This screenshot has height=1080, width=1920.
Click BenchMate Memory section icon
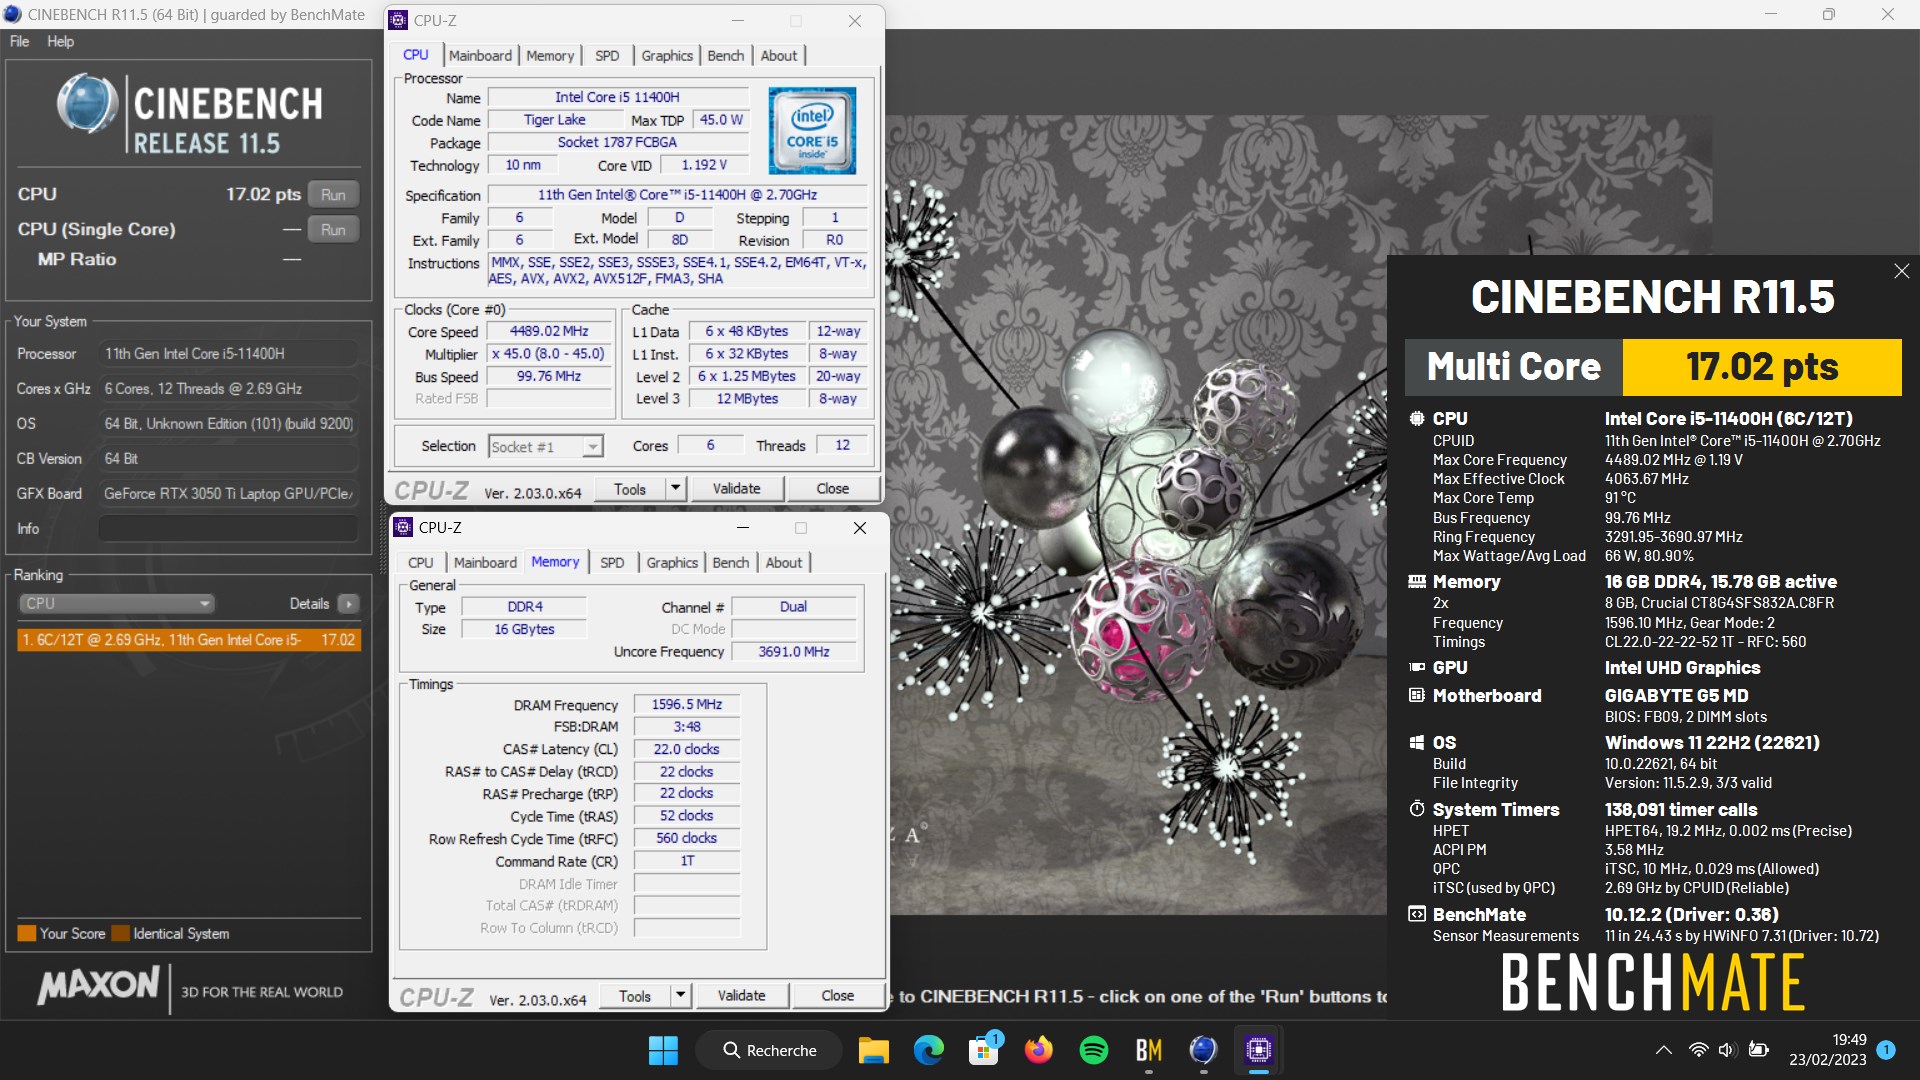pos(1417,581)
